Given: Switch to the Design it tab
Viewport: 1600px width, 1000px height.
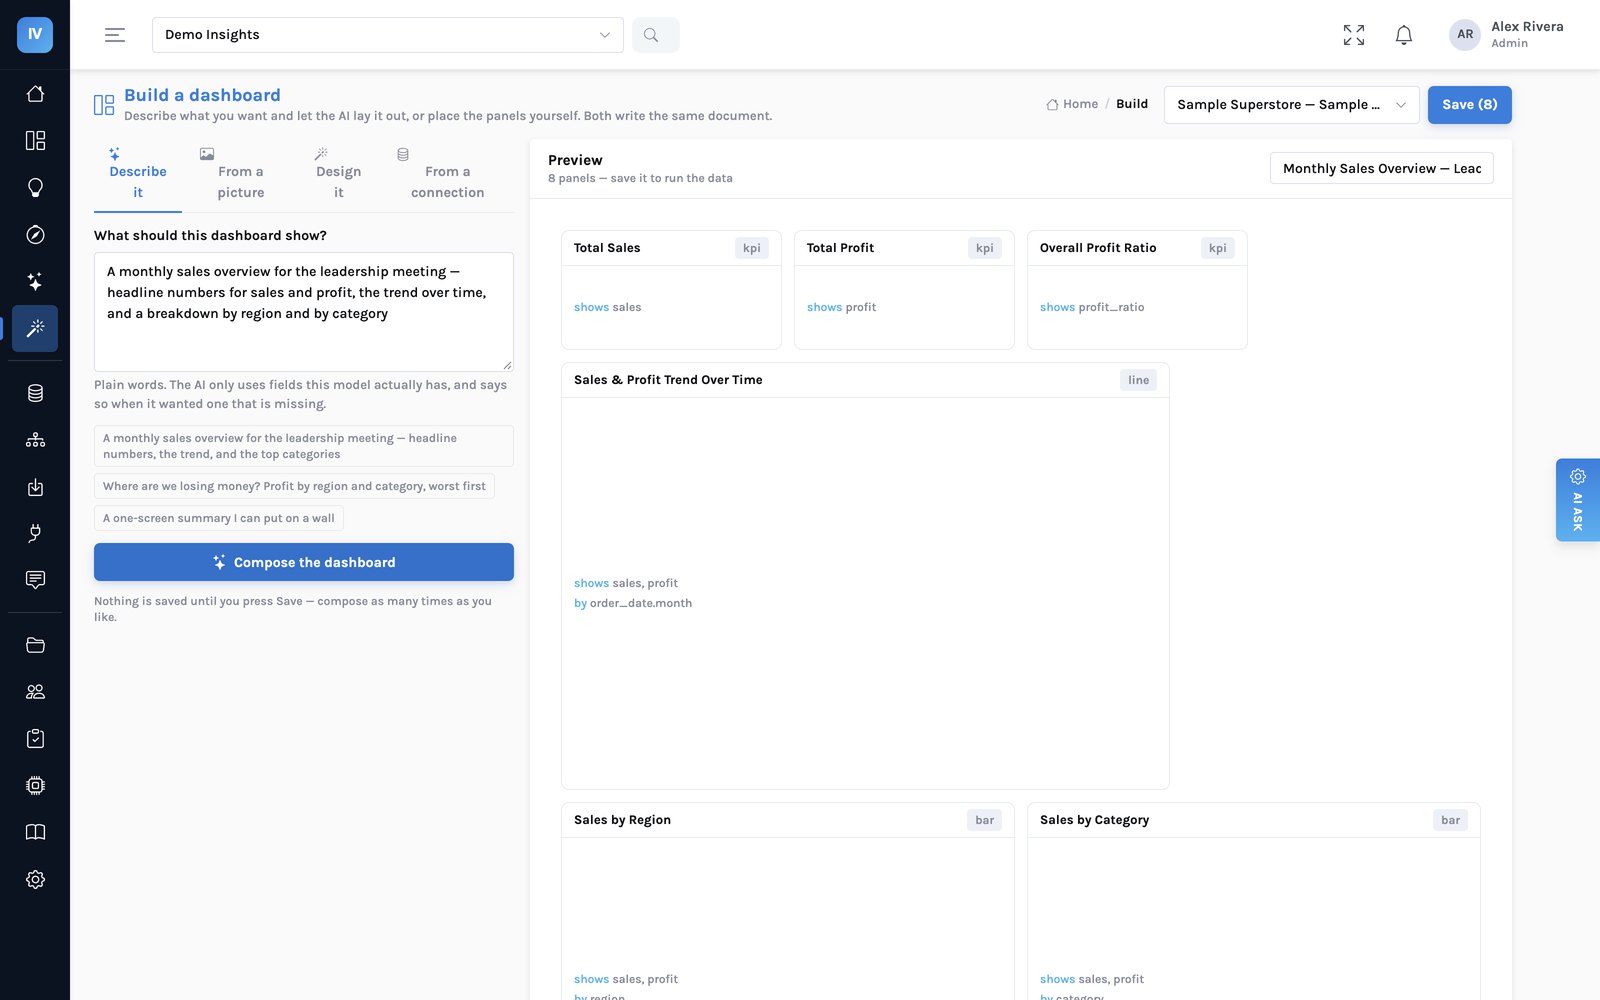Looking at the screenshot, I should (338, 175).
